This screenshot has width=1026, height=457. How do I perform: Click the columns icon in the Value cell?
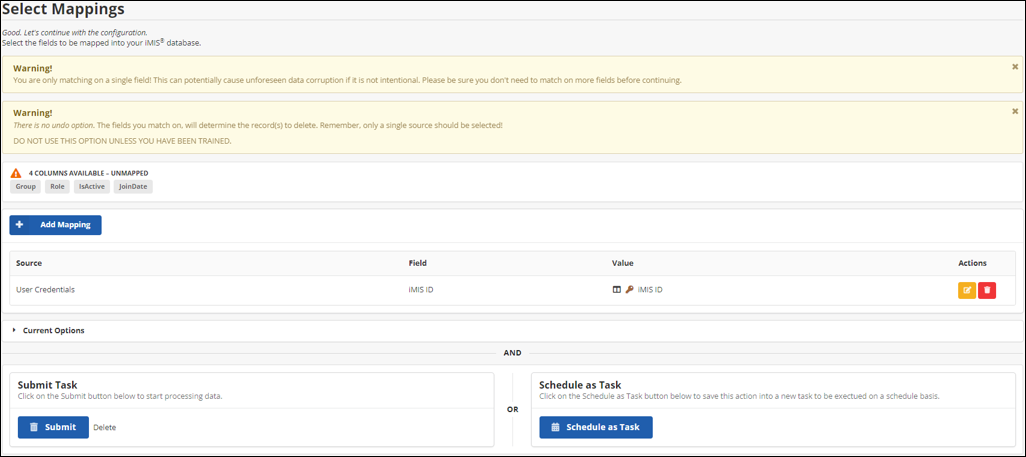tap(617, 290)
